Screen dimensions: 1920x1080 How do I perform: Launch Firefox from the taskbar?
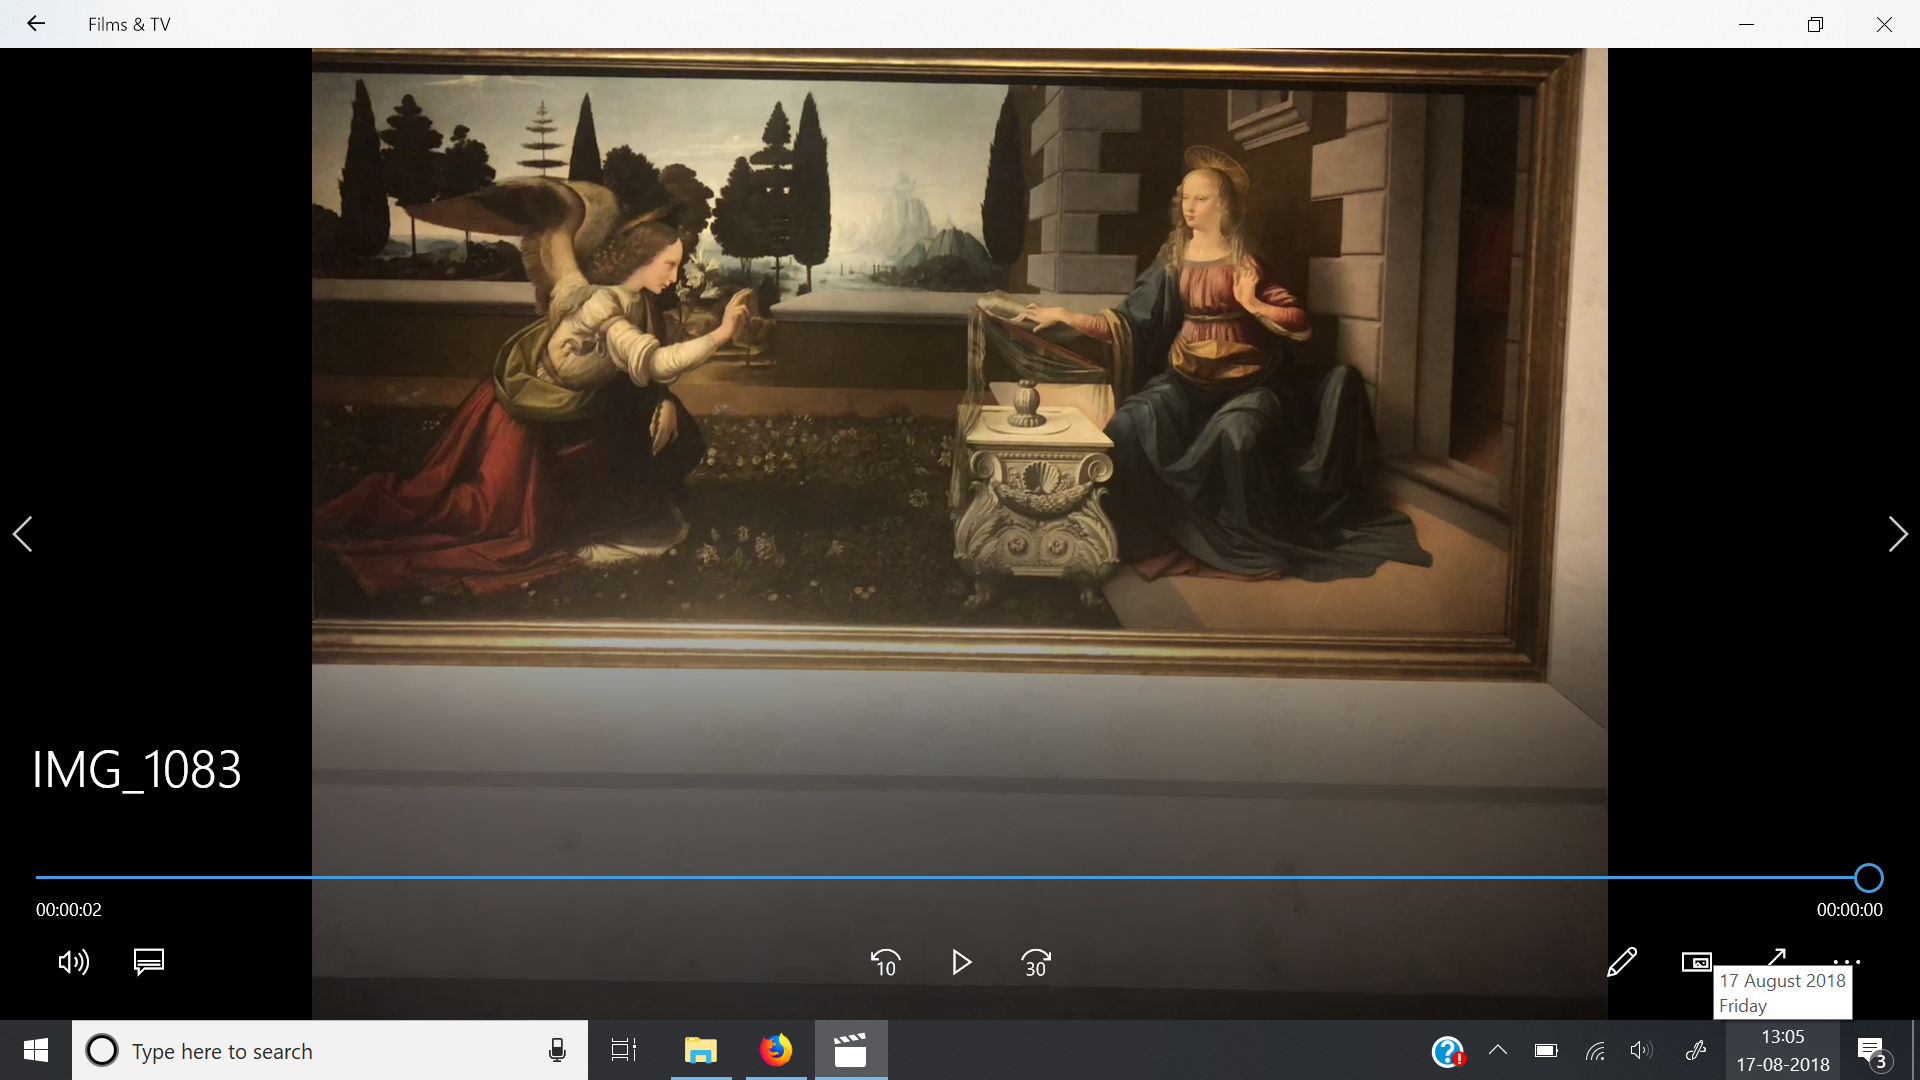[776, 1050]
